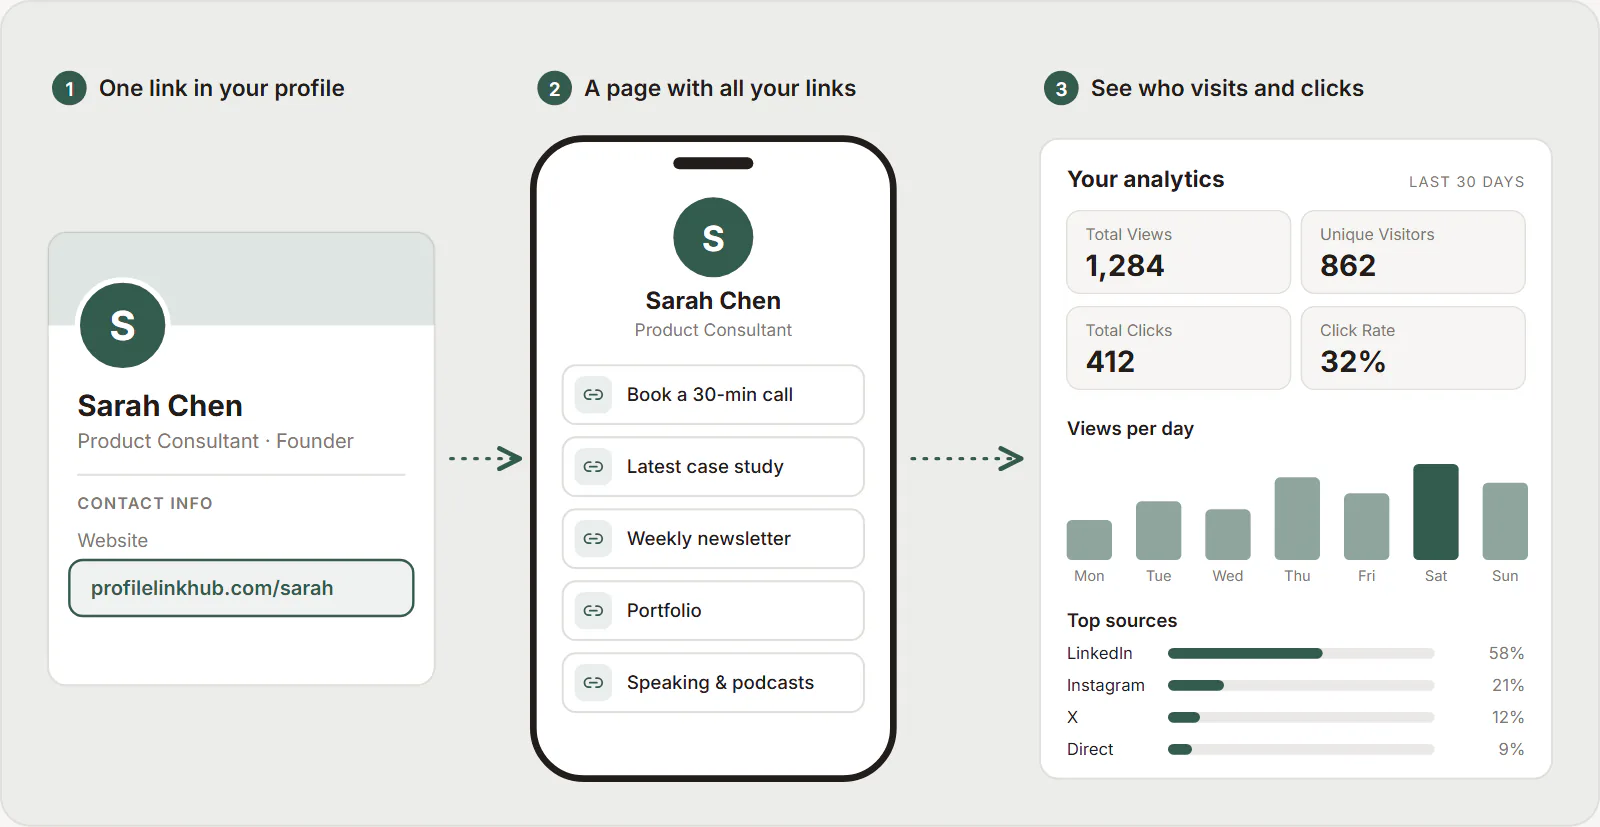
Task: Click the Views per day heading
Action: (x=1130, y=429)
